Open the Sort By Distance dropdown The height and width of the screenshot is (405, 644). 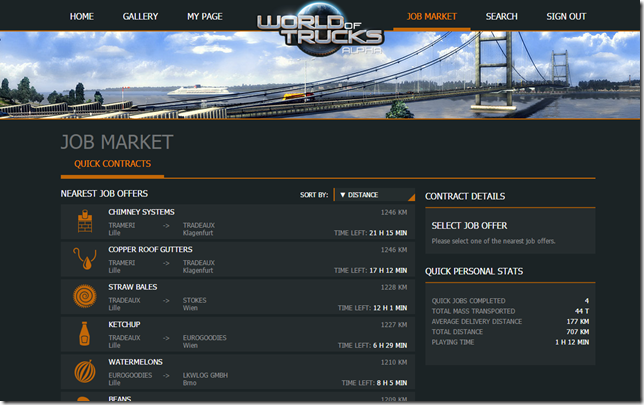click(x=375, y=195)
